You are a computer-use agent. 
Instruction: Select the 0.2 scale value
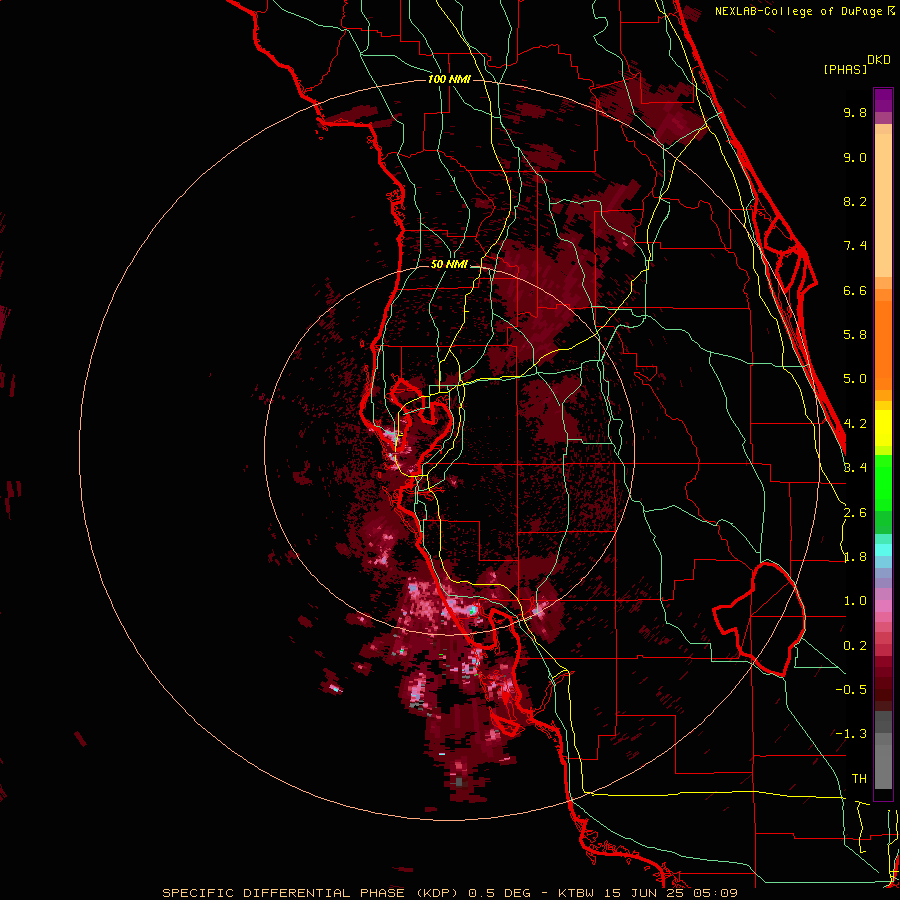click(x=855, y=646)
